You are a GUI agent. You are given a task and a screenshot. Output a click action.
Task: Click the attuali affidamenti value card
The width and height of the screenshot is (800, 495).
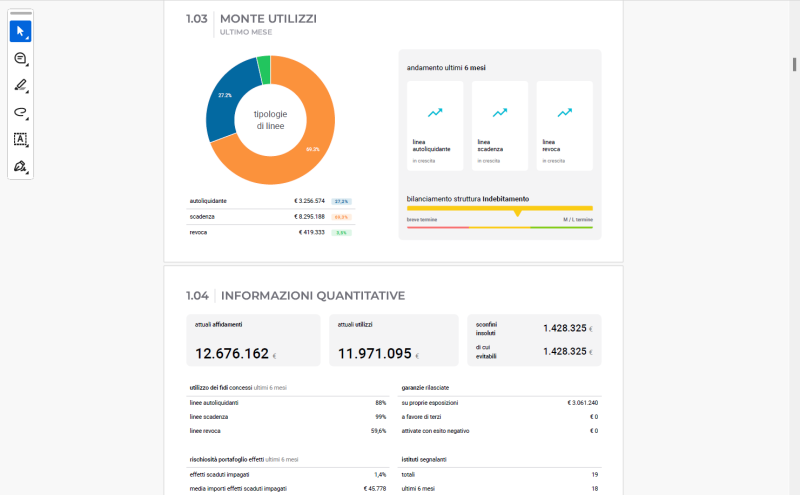pos(254,341)
